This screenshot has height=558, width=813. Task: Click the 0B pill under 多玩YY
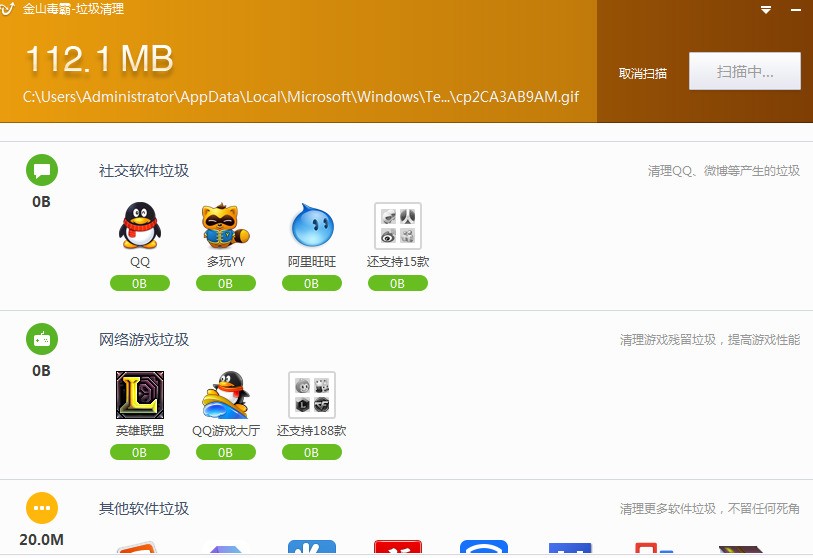(x=226, y=283)
